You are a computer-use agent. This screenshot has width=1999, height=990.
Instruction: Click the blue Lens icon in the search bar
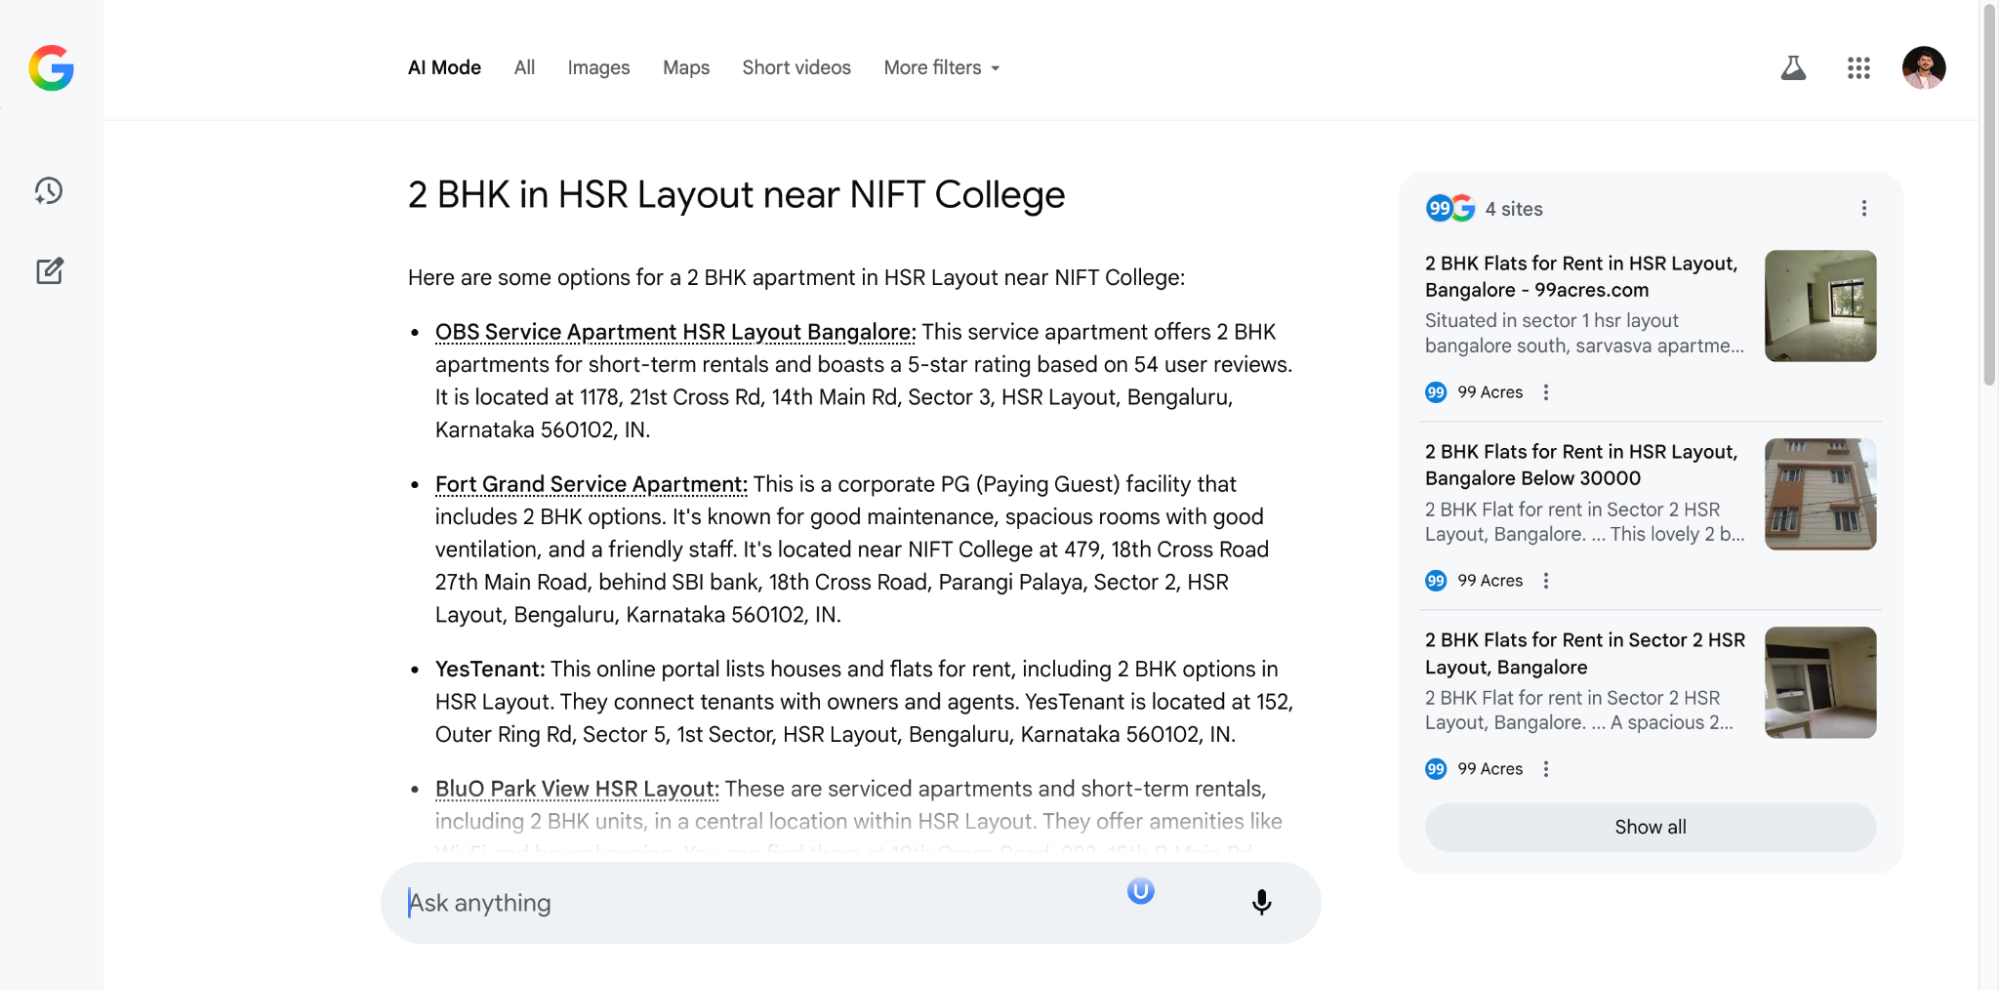click(1139, 890)
